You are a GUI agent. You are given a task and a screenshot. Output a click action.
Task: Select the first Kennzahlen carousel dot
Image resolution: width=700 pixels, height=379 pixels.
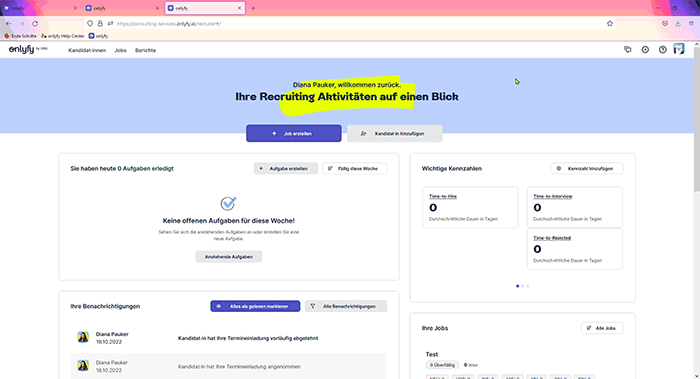[x=517, y=286]
